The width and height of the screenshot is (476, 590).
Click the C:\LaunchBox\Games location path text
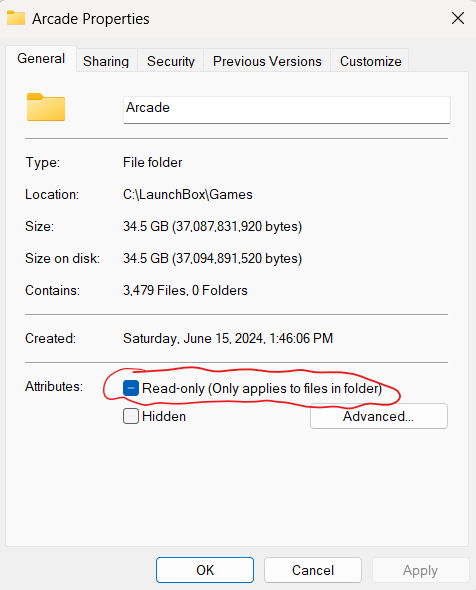[x=187, y=195]
